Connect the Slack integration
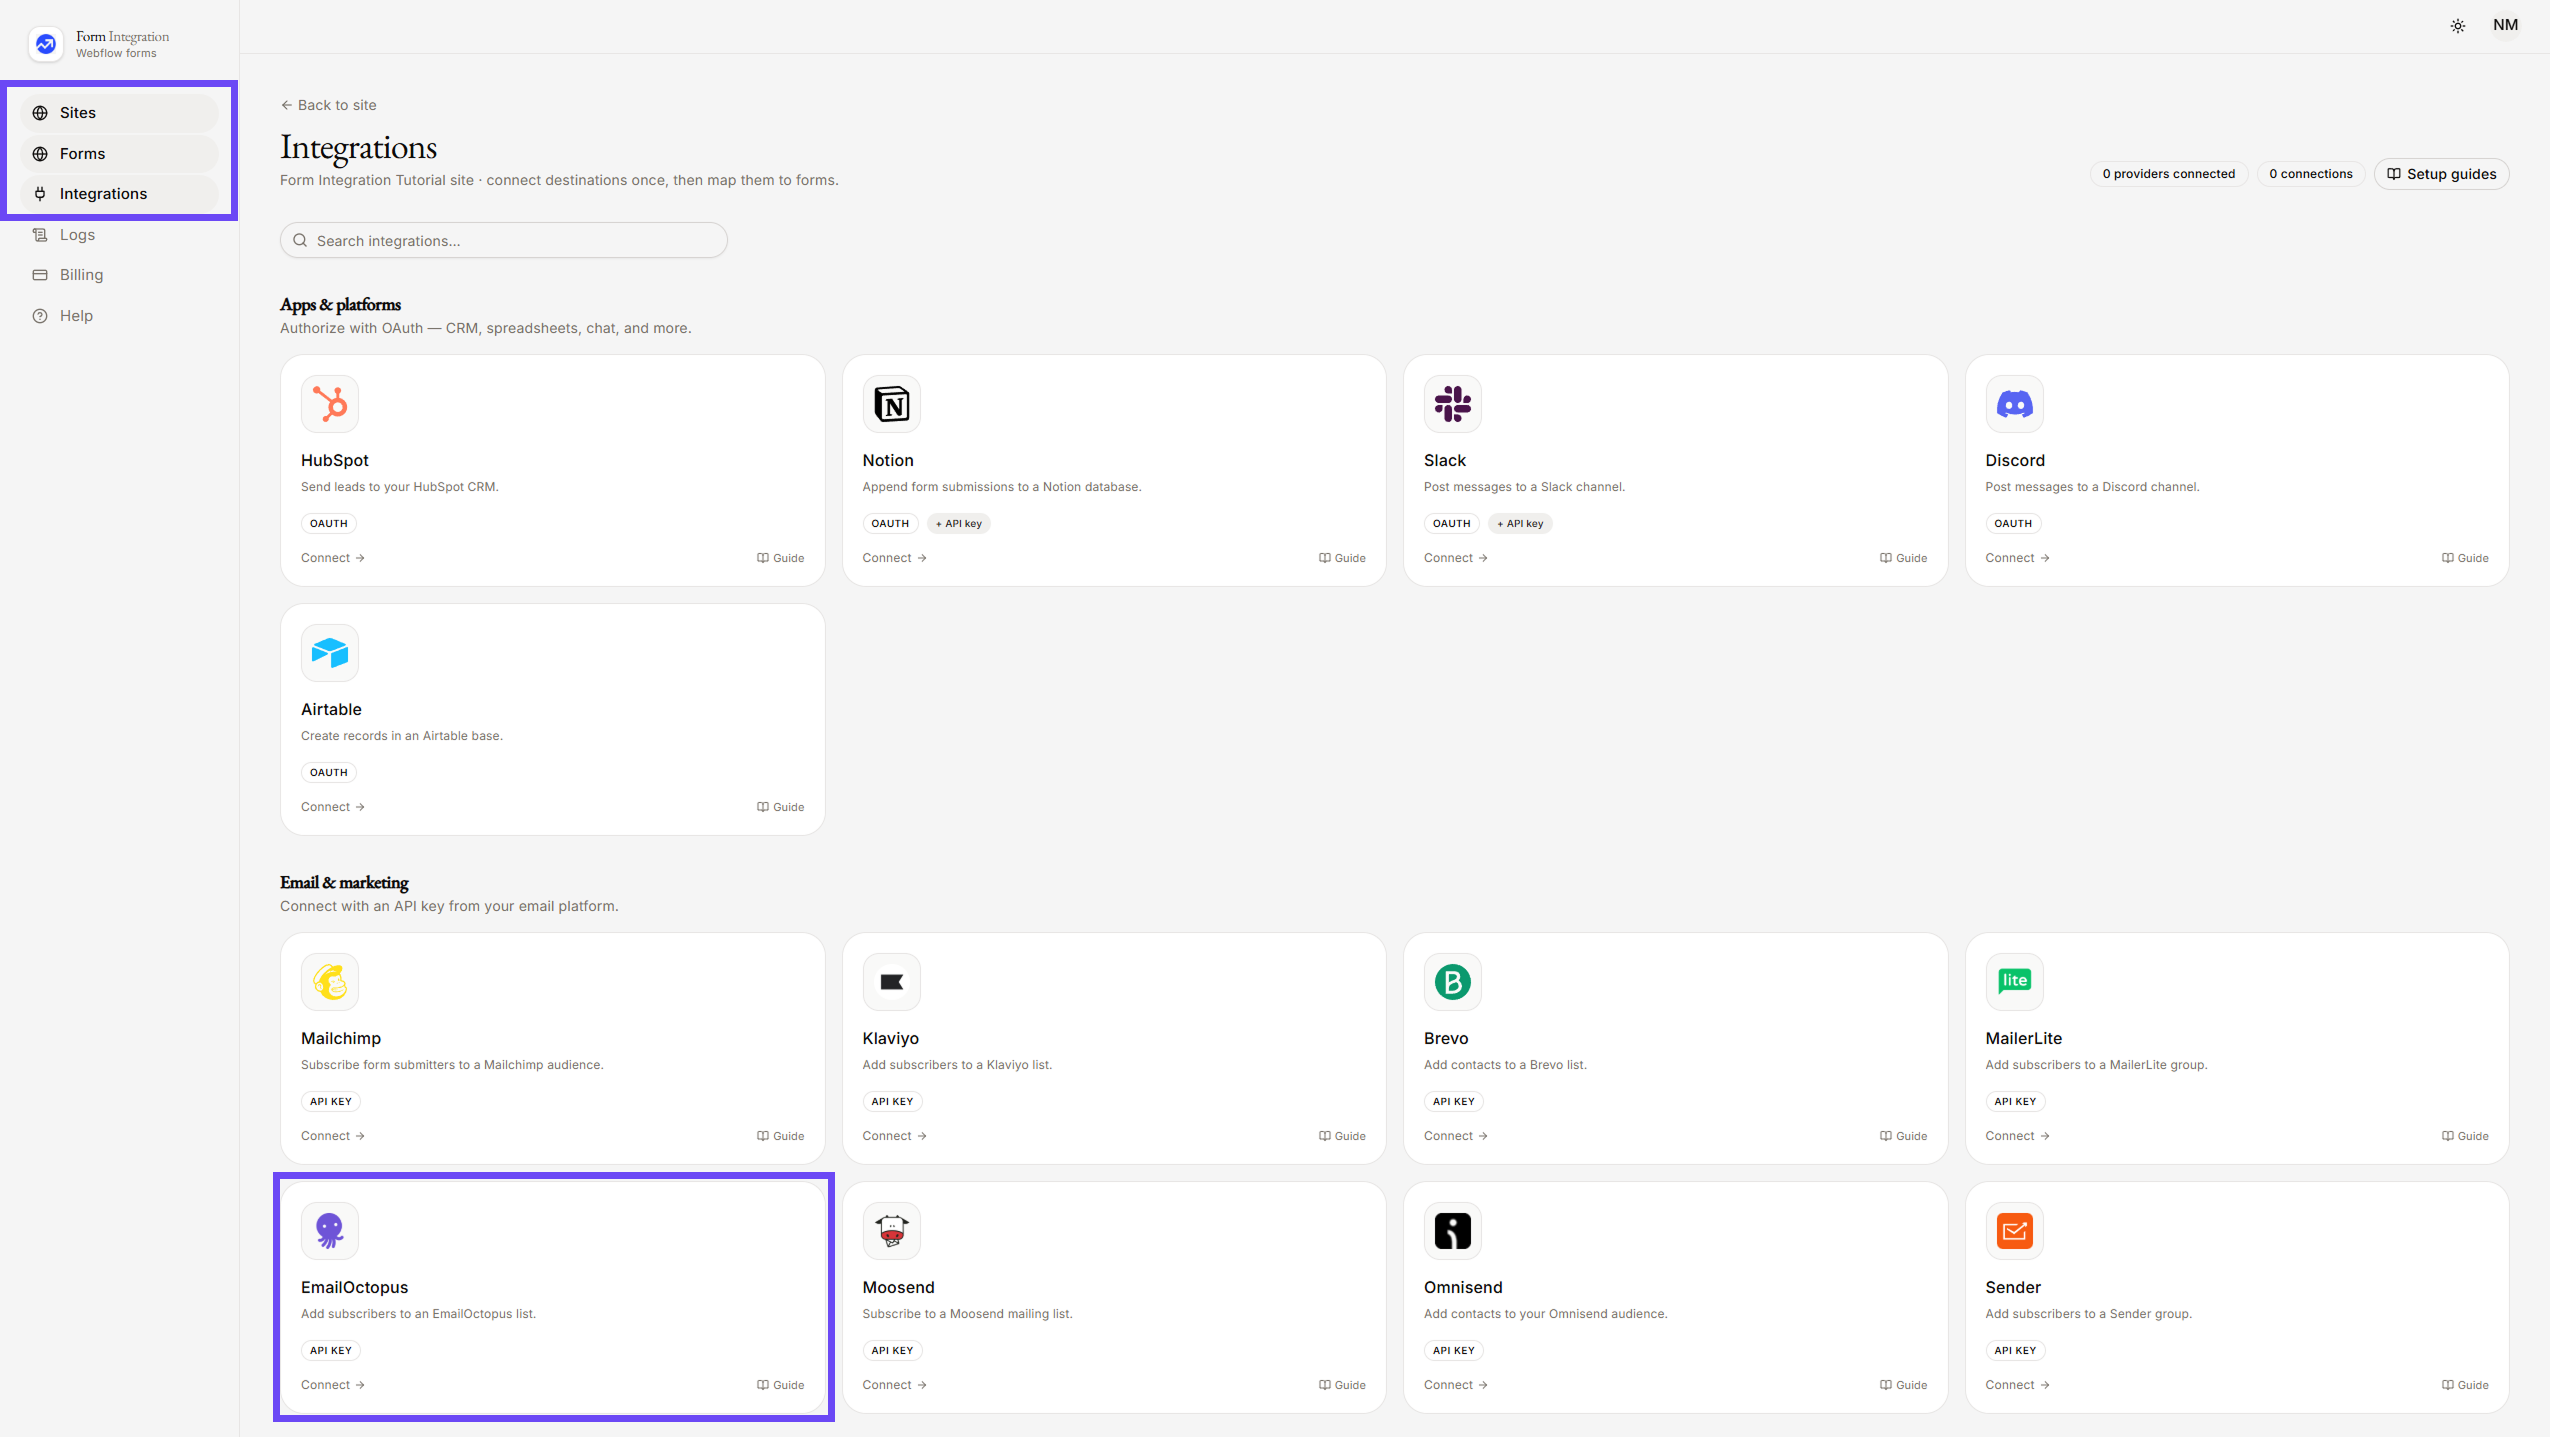This screenshot has width=2550, height=1437. [1456, 558]
